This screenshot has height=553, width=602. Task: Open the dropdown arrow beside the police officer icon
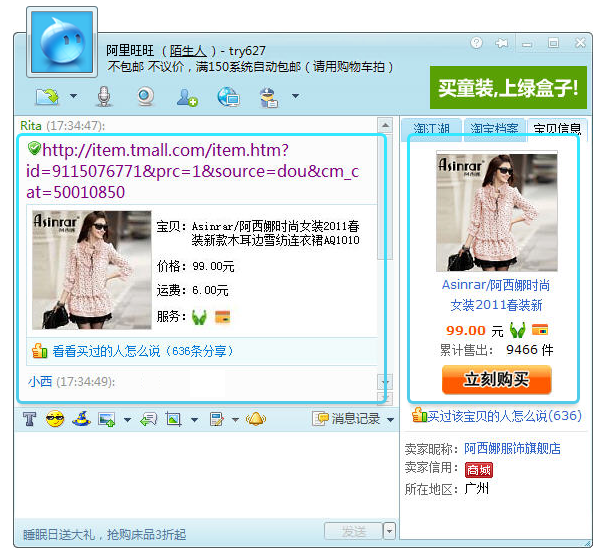point(295,96)
